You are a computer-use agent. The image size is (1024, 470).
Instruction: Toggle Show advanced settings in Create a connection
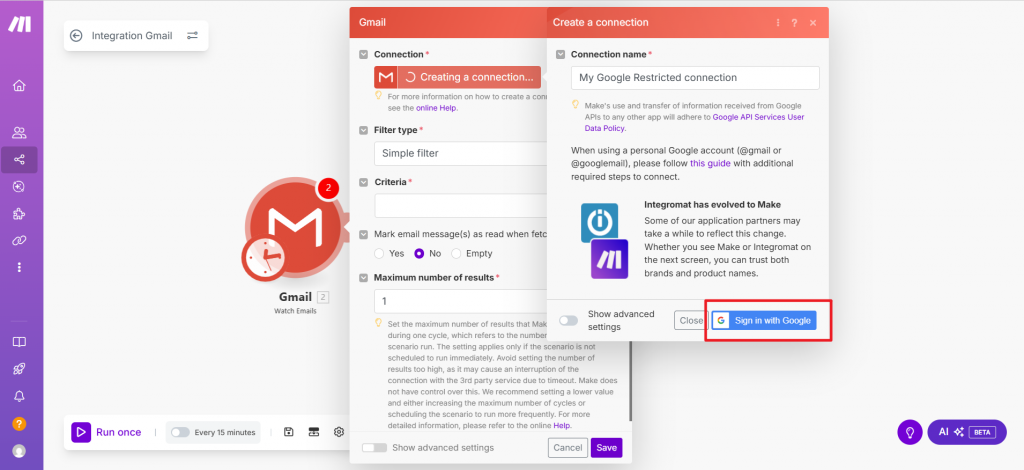(x=568, y=321)
